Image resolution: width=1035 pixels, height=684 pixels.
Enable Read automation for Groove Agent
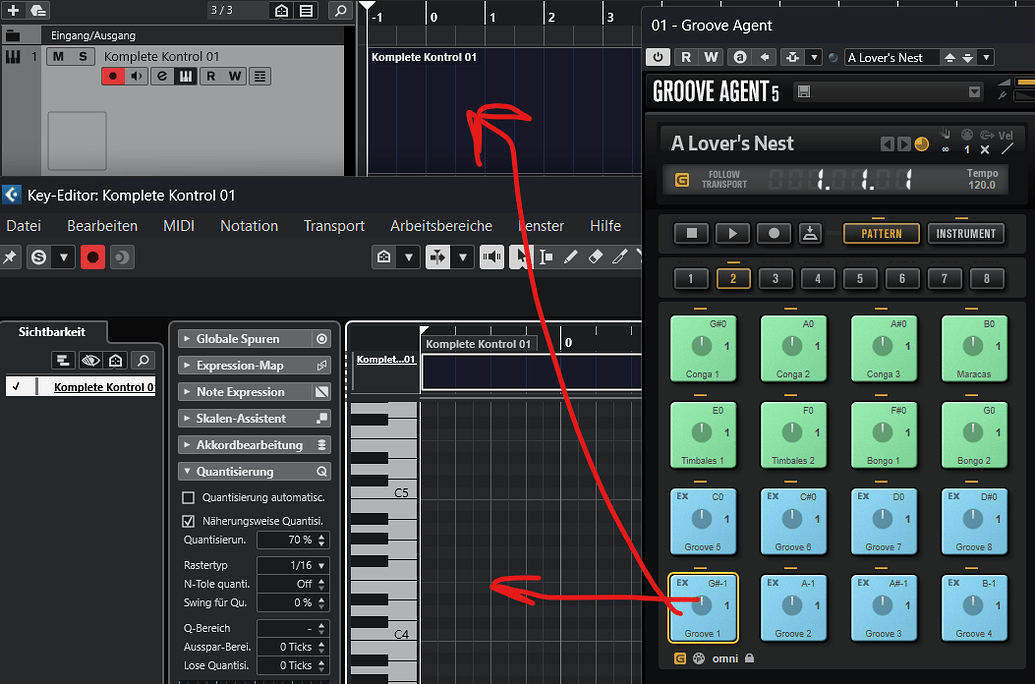tap(686, 57)
